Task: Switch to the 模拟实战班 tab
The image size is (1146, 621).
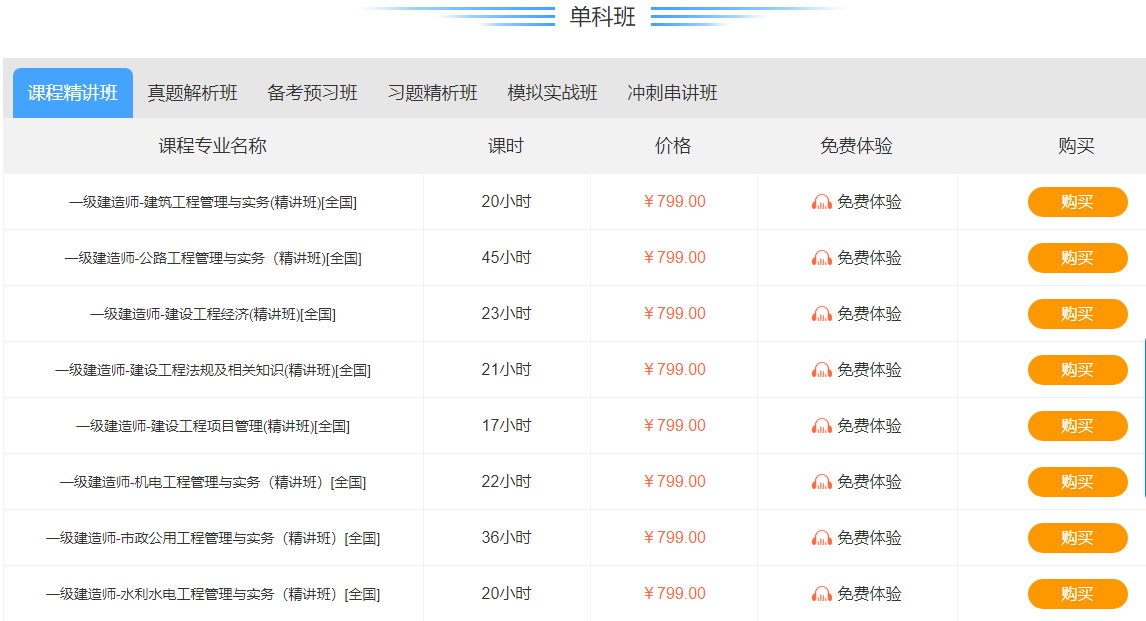Action: [553, 92]
